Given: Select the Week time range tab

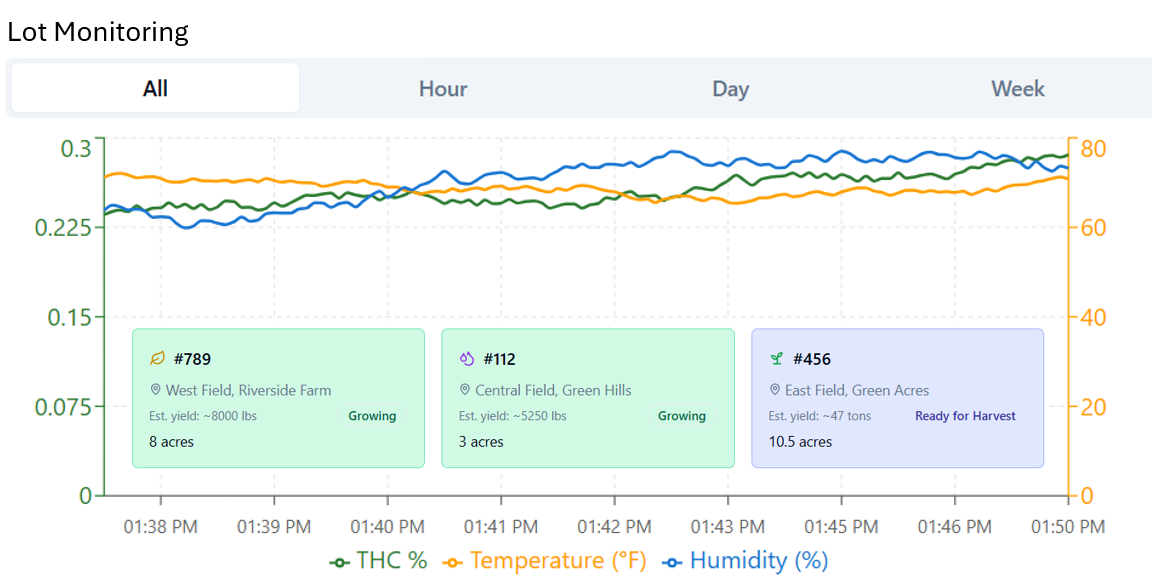Looking at the screenshot, I should pyautogui.click(x=1018, y=88).
